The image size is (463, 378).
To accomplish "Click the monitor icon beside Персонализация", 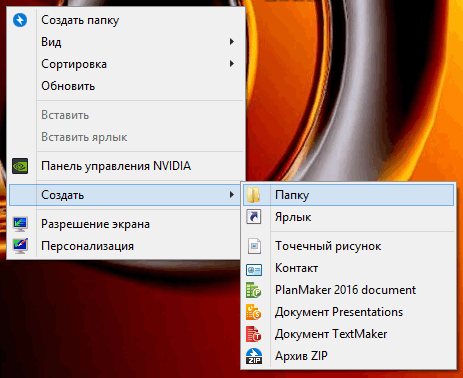I will coord(20,246).
